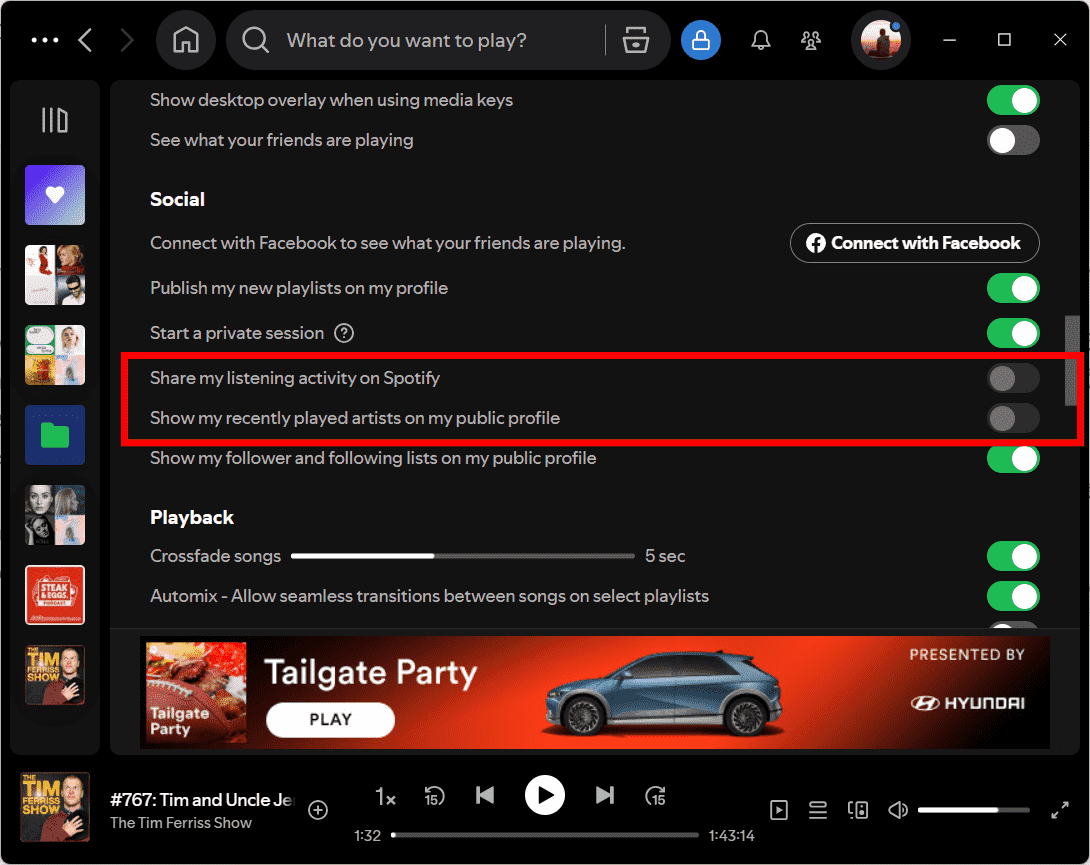Turn off Automix toggle
Viewport: 1090px width, 865px height.
(x=1013, y=597)
